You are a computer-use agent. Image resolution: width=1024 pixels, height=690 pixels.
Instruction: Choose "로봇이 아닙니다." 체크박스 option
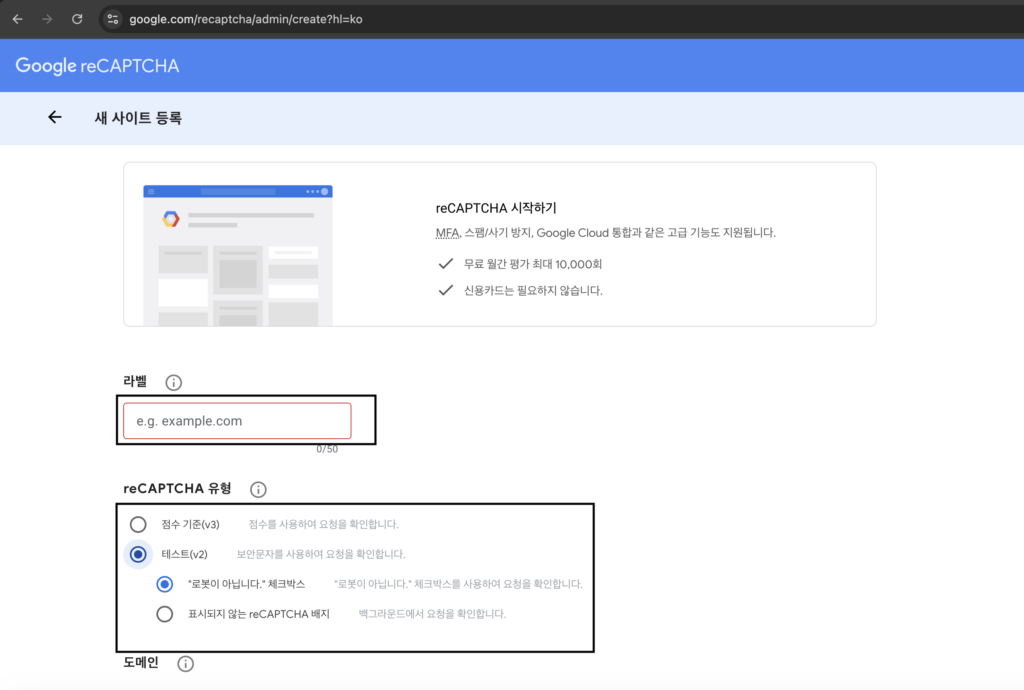point(165,584)
